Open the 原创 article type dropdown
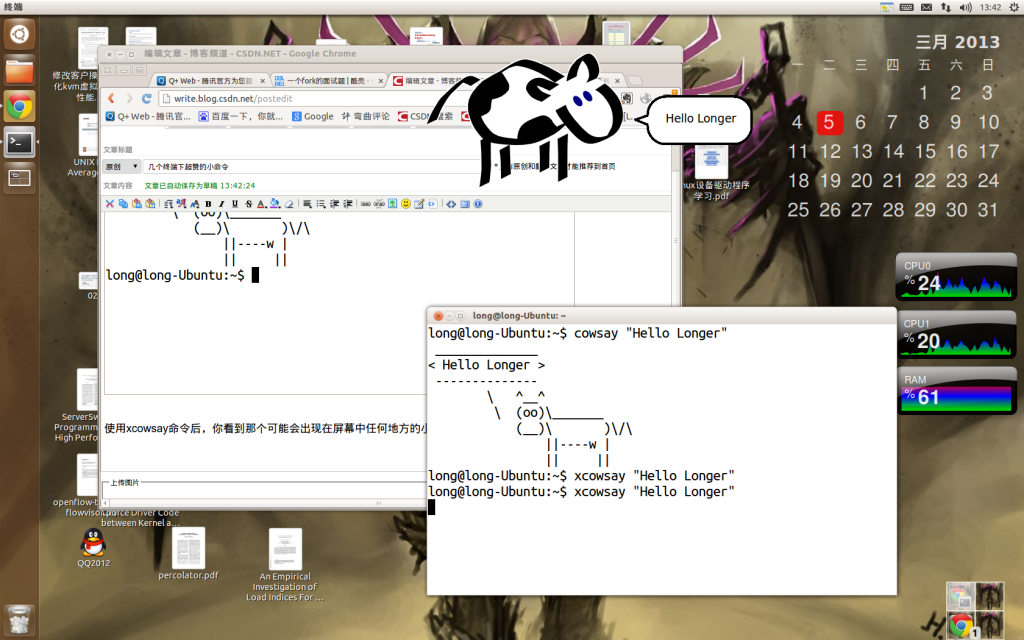Image resolution: width=1024 pixels, height=640 pixels. 123,165
